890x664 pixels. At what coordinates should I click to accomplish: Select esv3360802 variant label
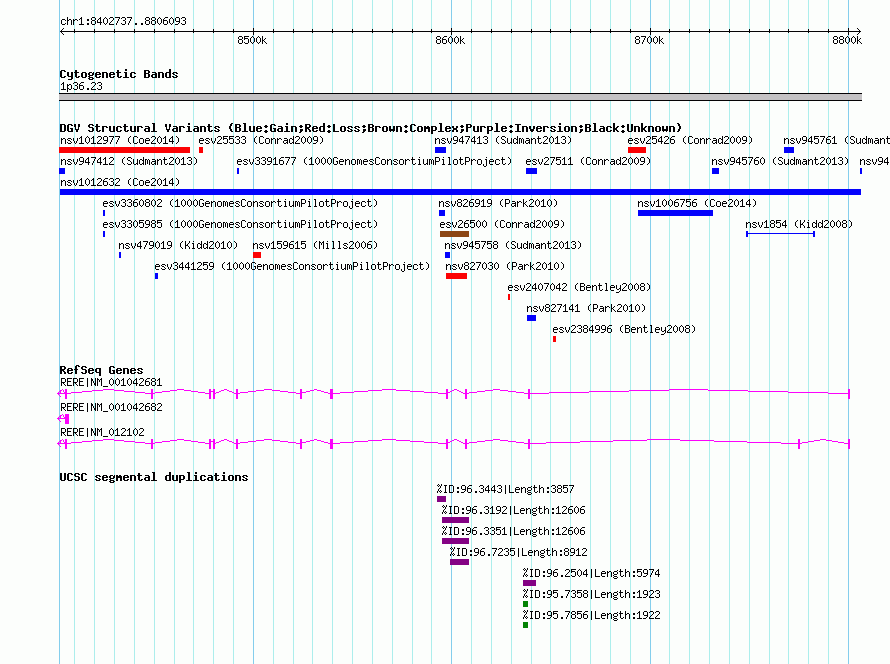(x=240, y=203)
